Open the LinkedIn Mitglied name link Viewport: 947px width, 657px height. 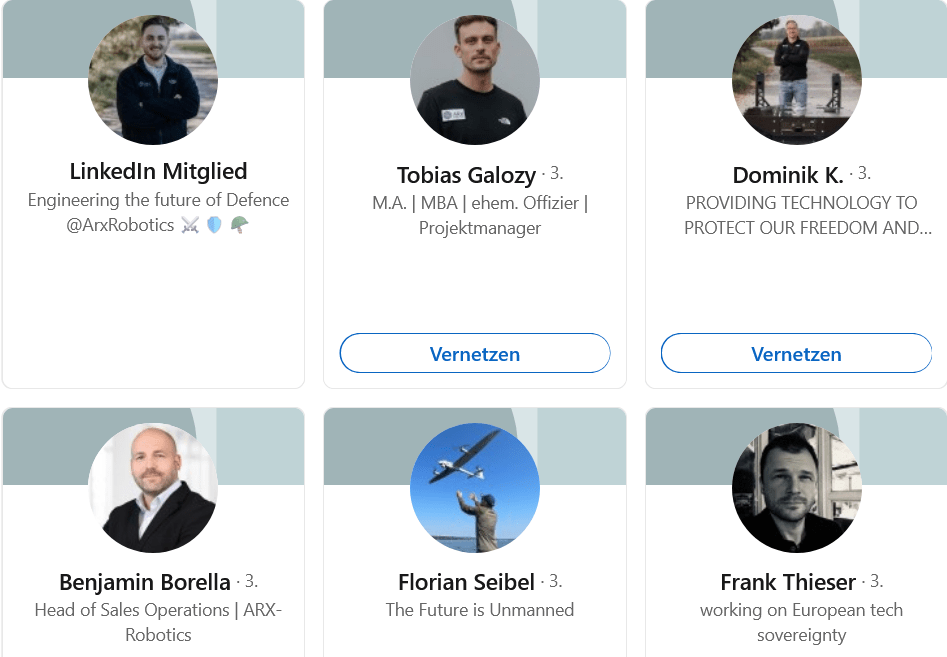tap(158, 171)
